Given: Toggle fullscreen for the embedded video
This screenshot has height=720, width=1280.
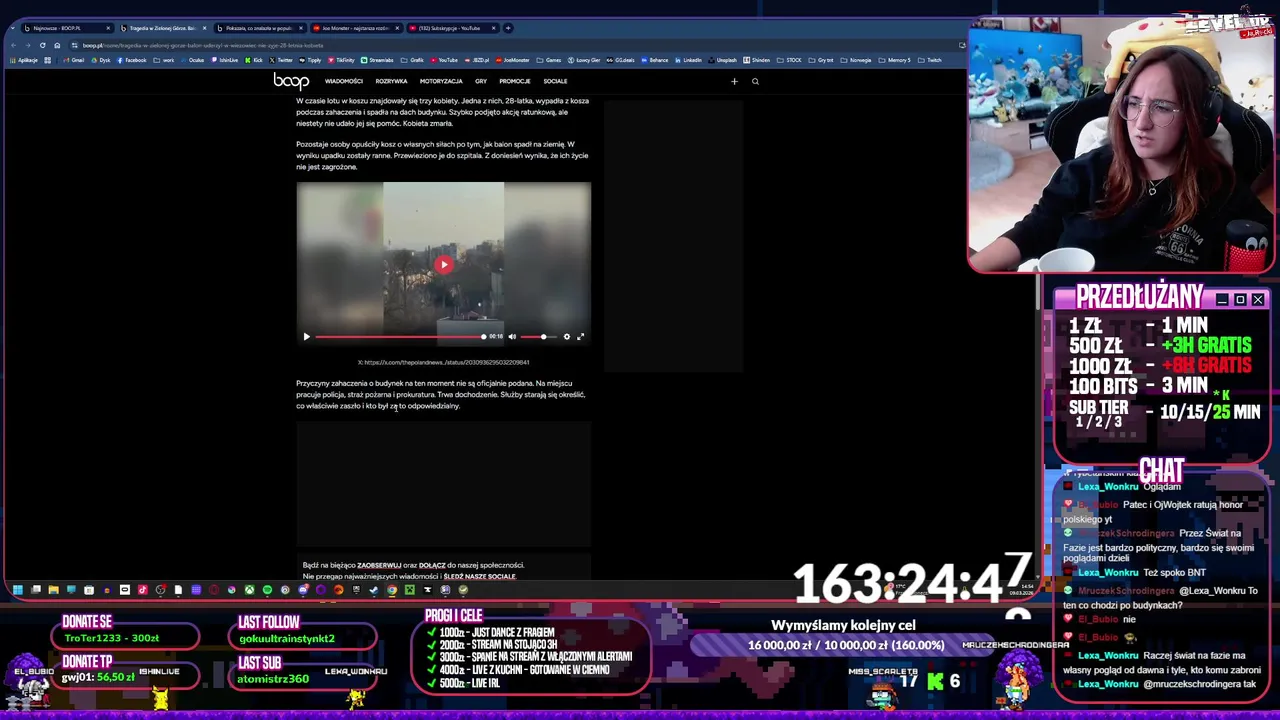Looking at the screenshot, I should pyautogui.click(x=580, y=337).
